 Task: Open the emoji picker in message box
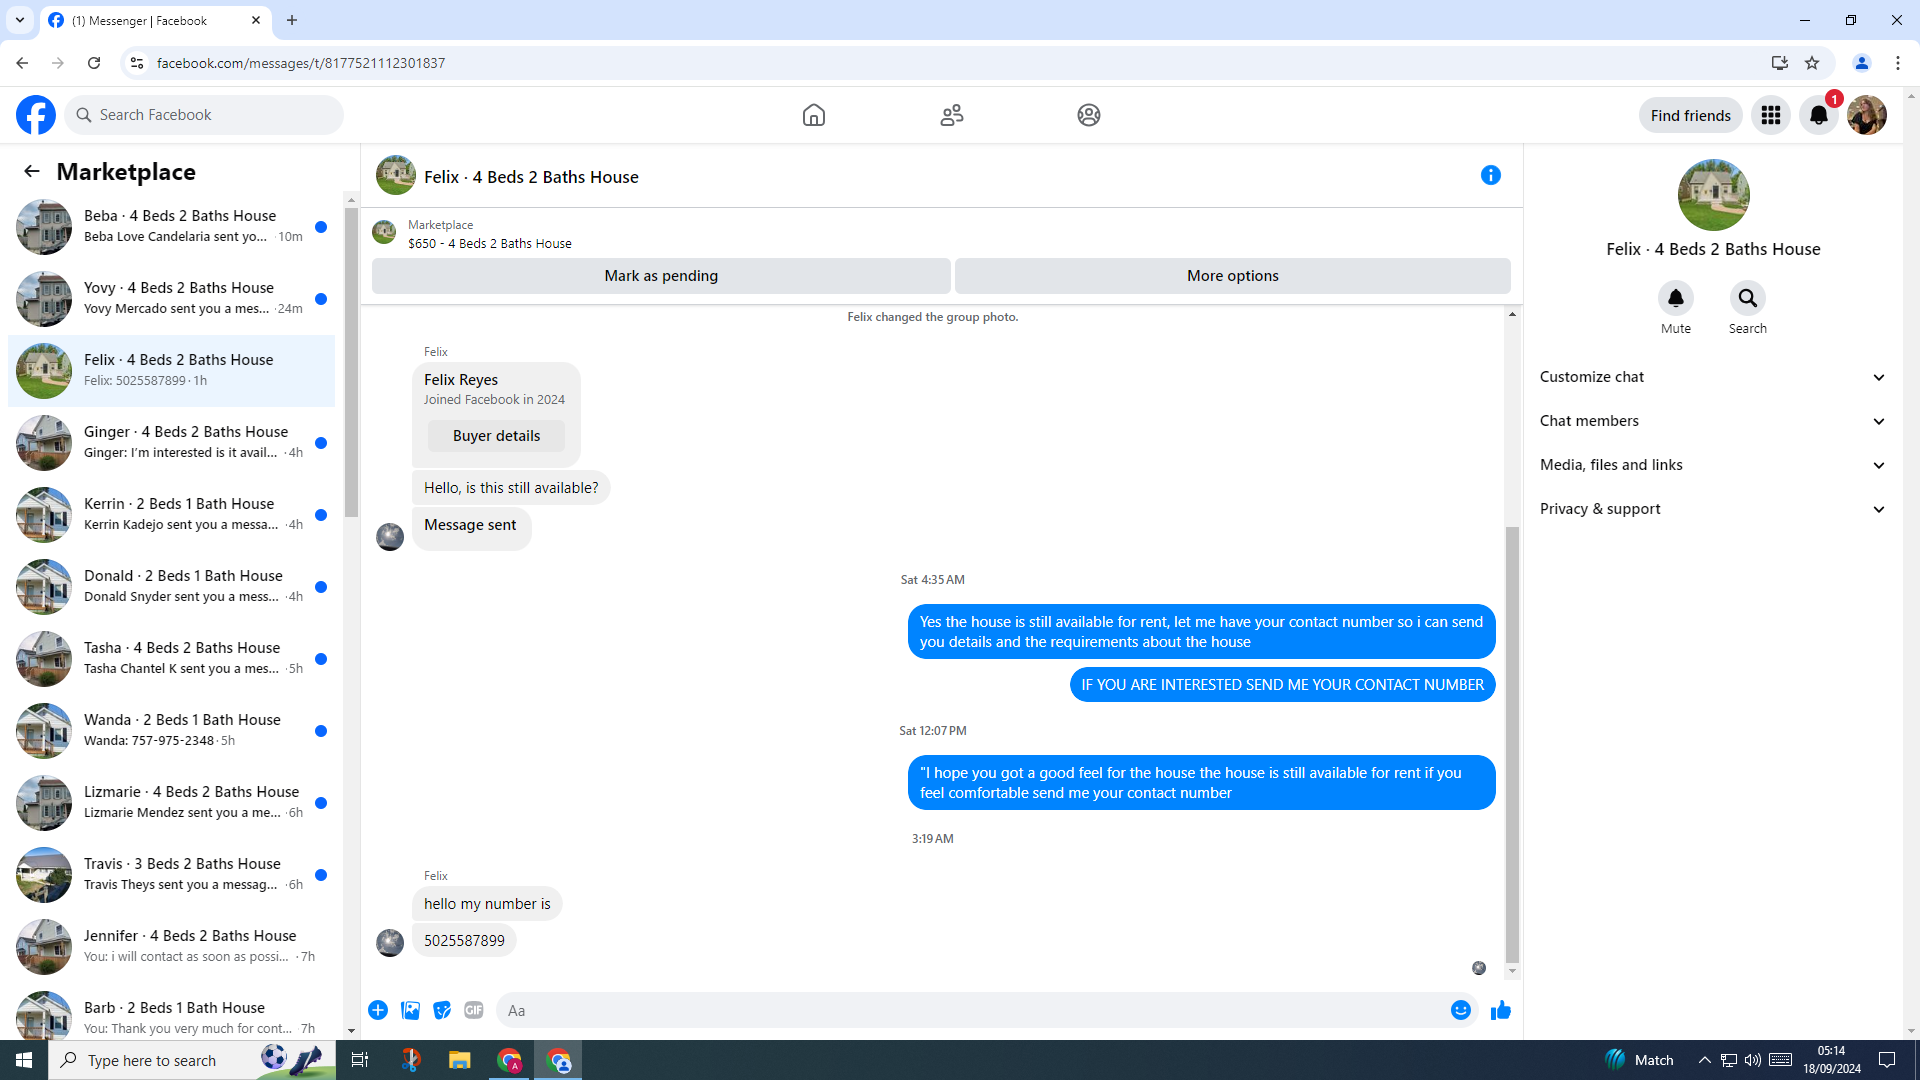[x=1460, y=1010]
